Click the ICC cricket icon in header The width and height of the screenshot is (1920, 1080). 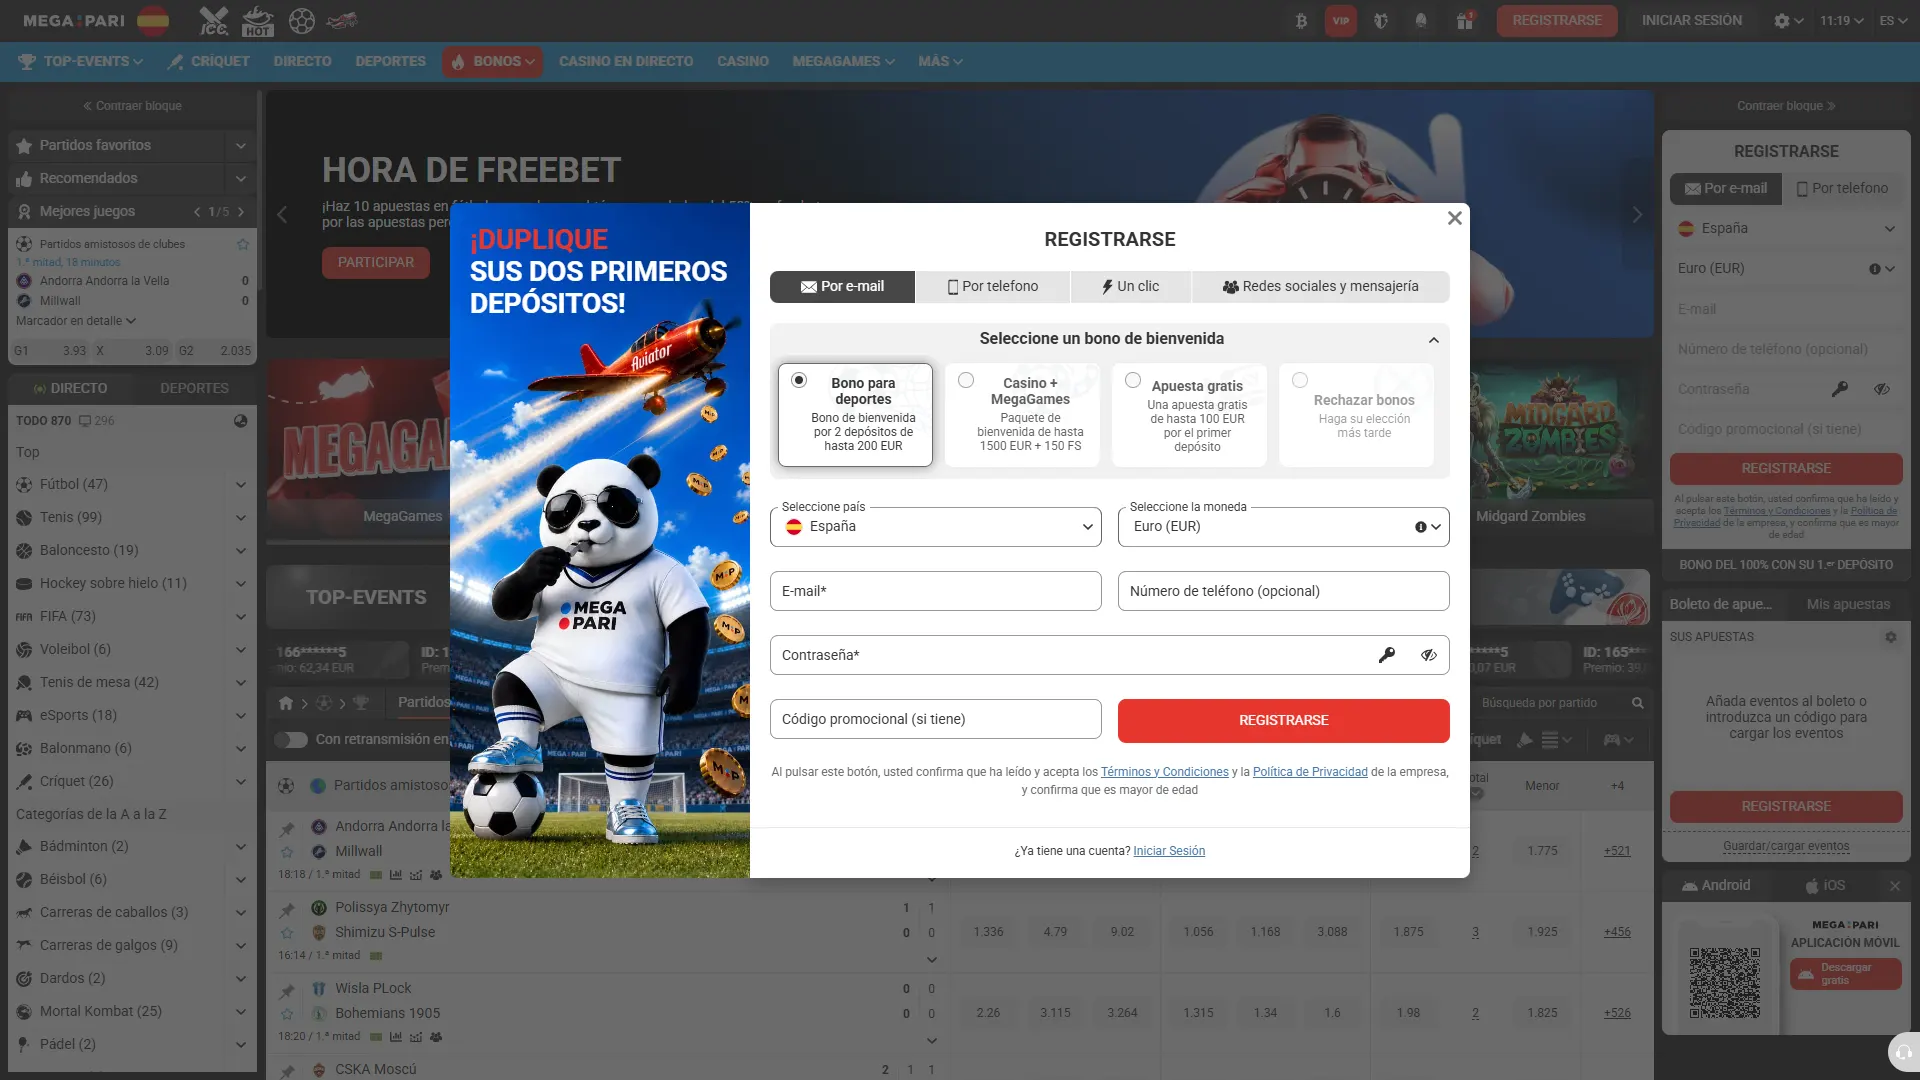tap(213, 20)
